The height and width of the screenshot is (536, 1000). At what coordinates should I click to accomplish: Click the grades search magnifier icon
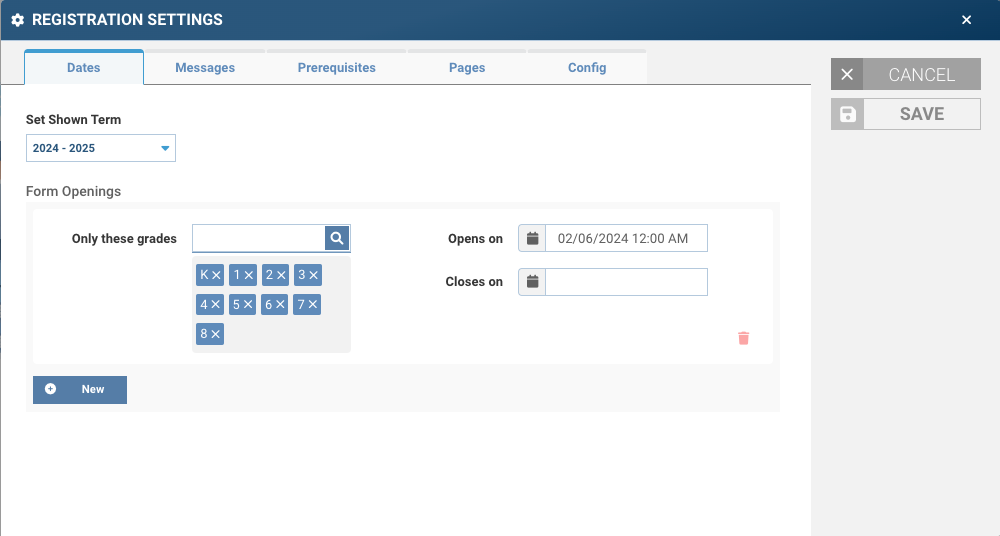[337, 238]
